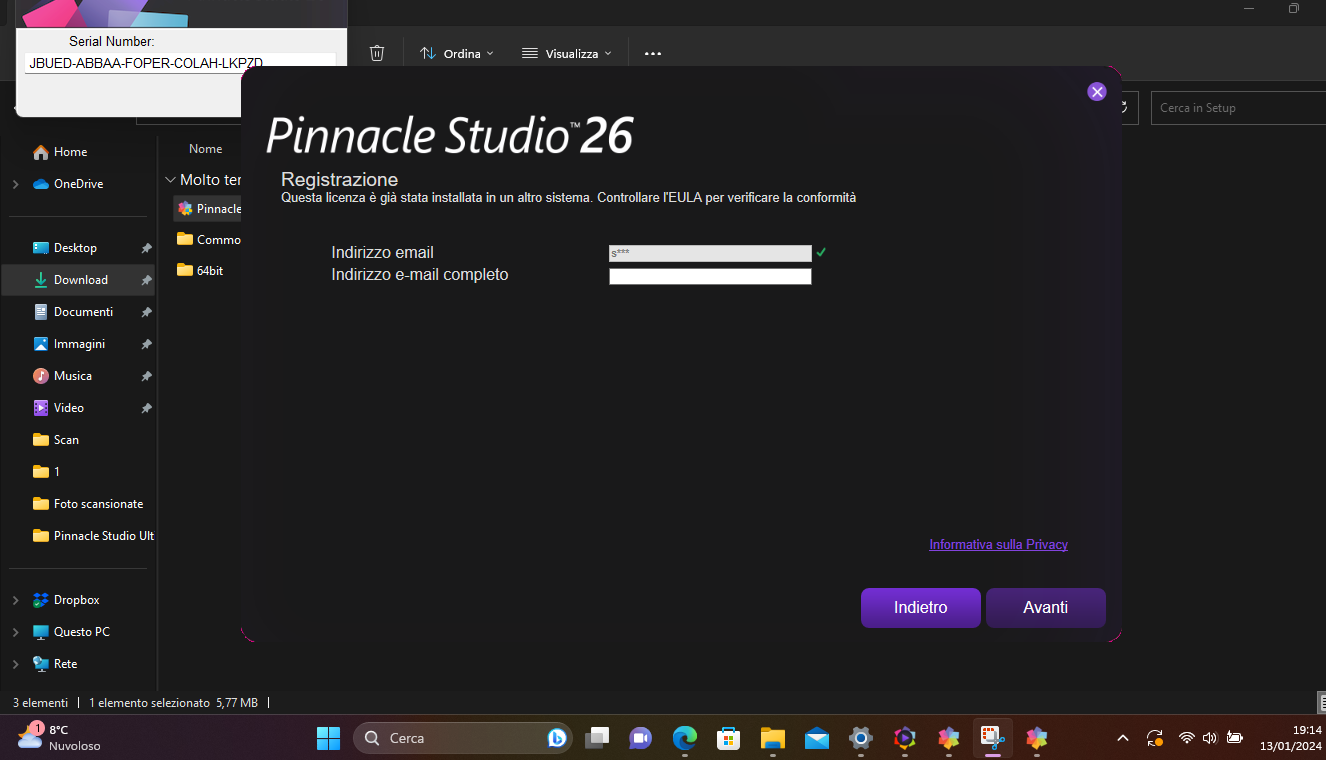This screenshot has width=1326, height=760.
Task: Sort by the Nome column header
Action: 206,149
